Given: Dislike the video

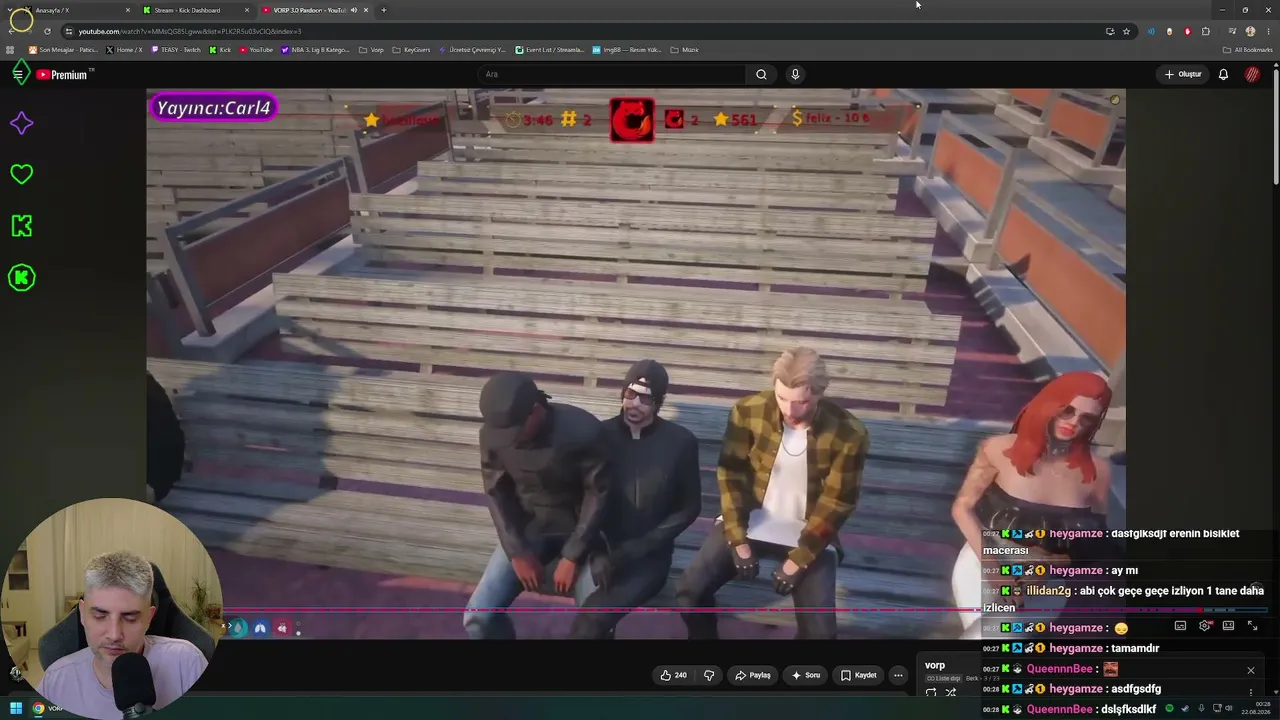Looking at the screenshot, I should click(709, 675).
